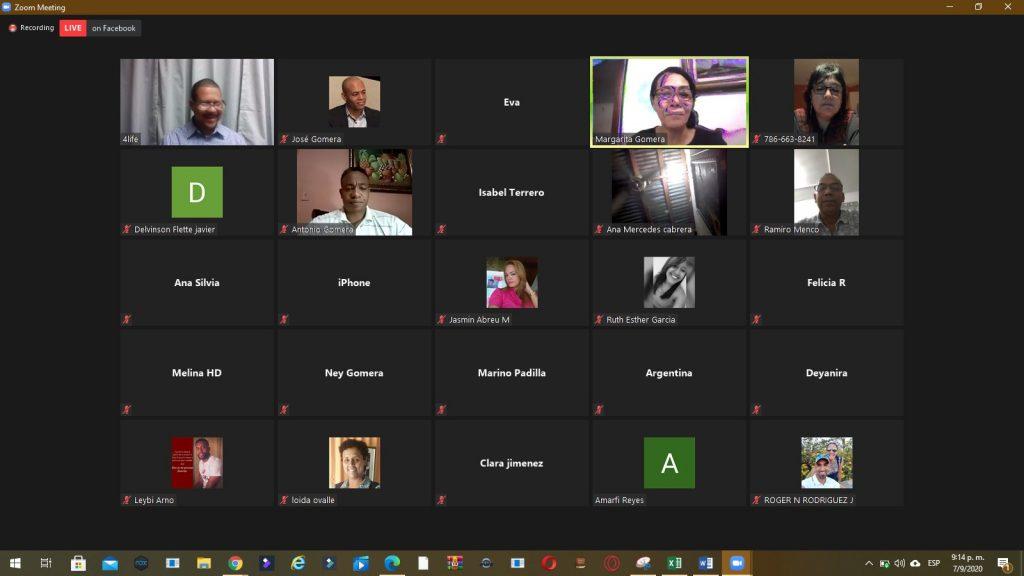1024x576 pixels.
Task: Click the muted microphone icon beside Leybi Arno
Action: (126, 500)
